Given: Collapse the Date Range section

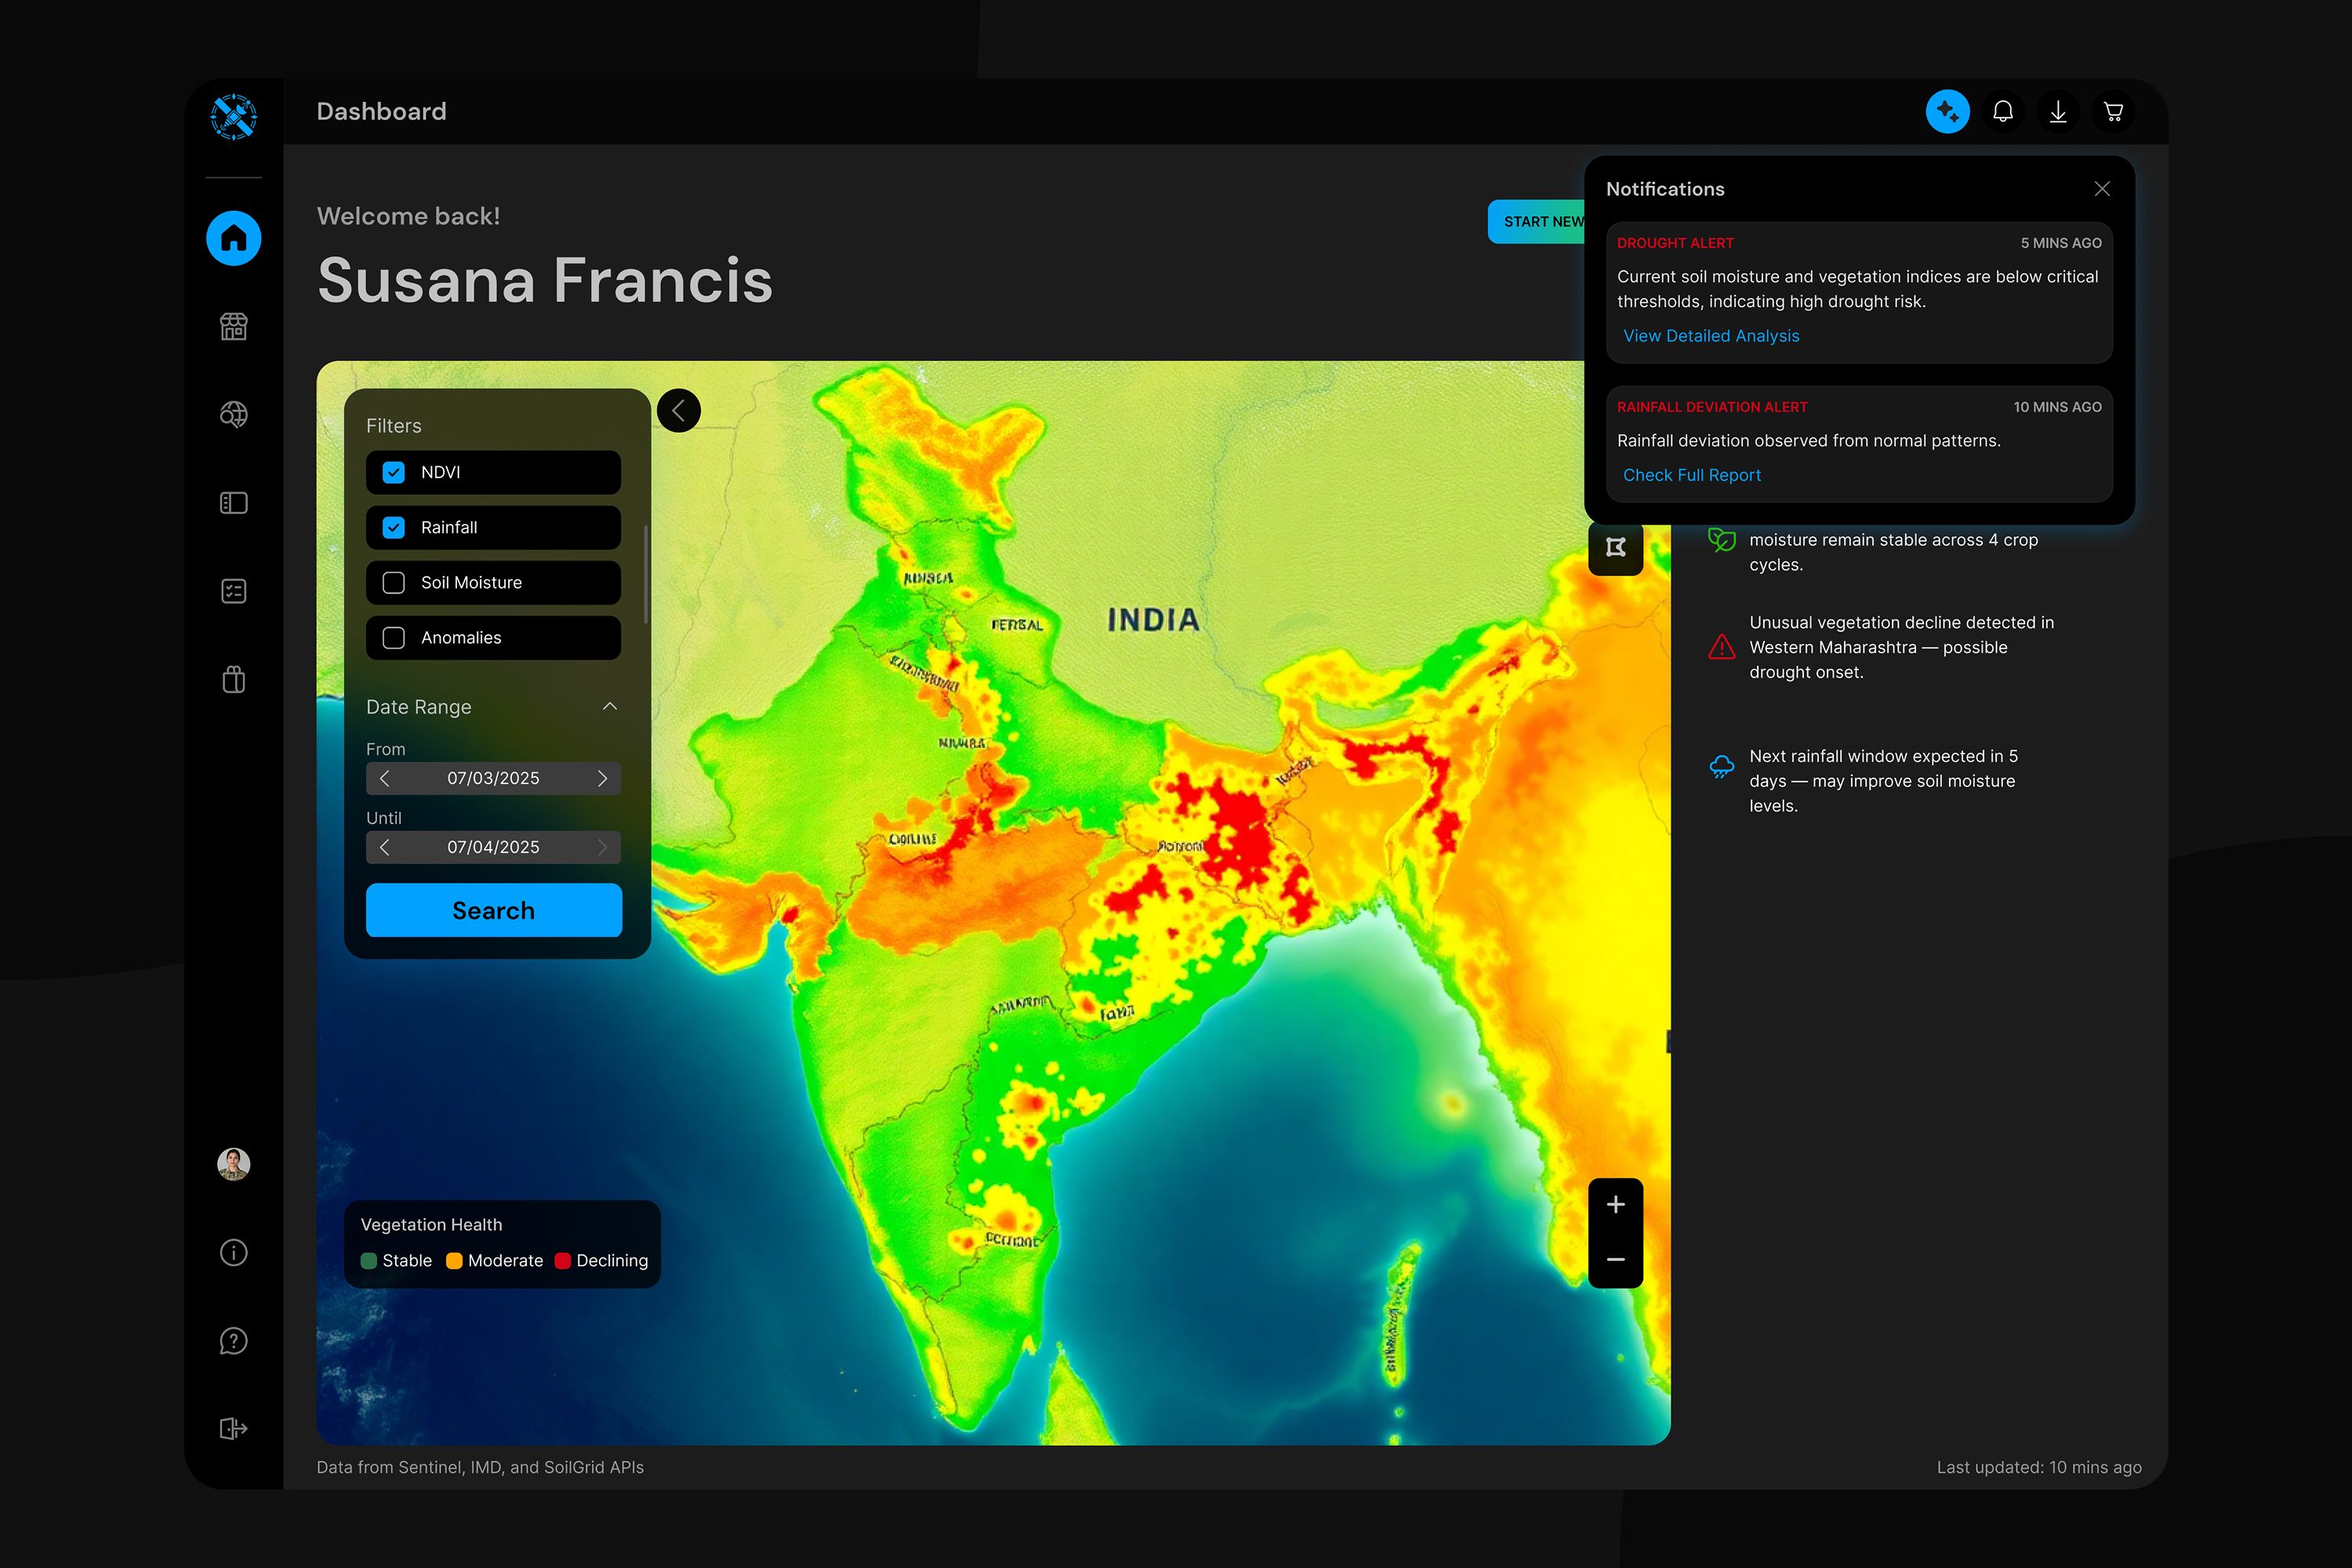Looking at the screenshot, I should (610, 706).
